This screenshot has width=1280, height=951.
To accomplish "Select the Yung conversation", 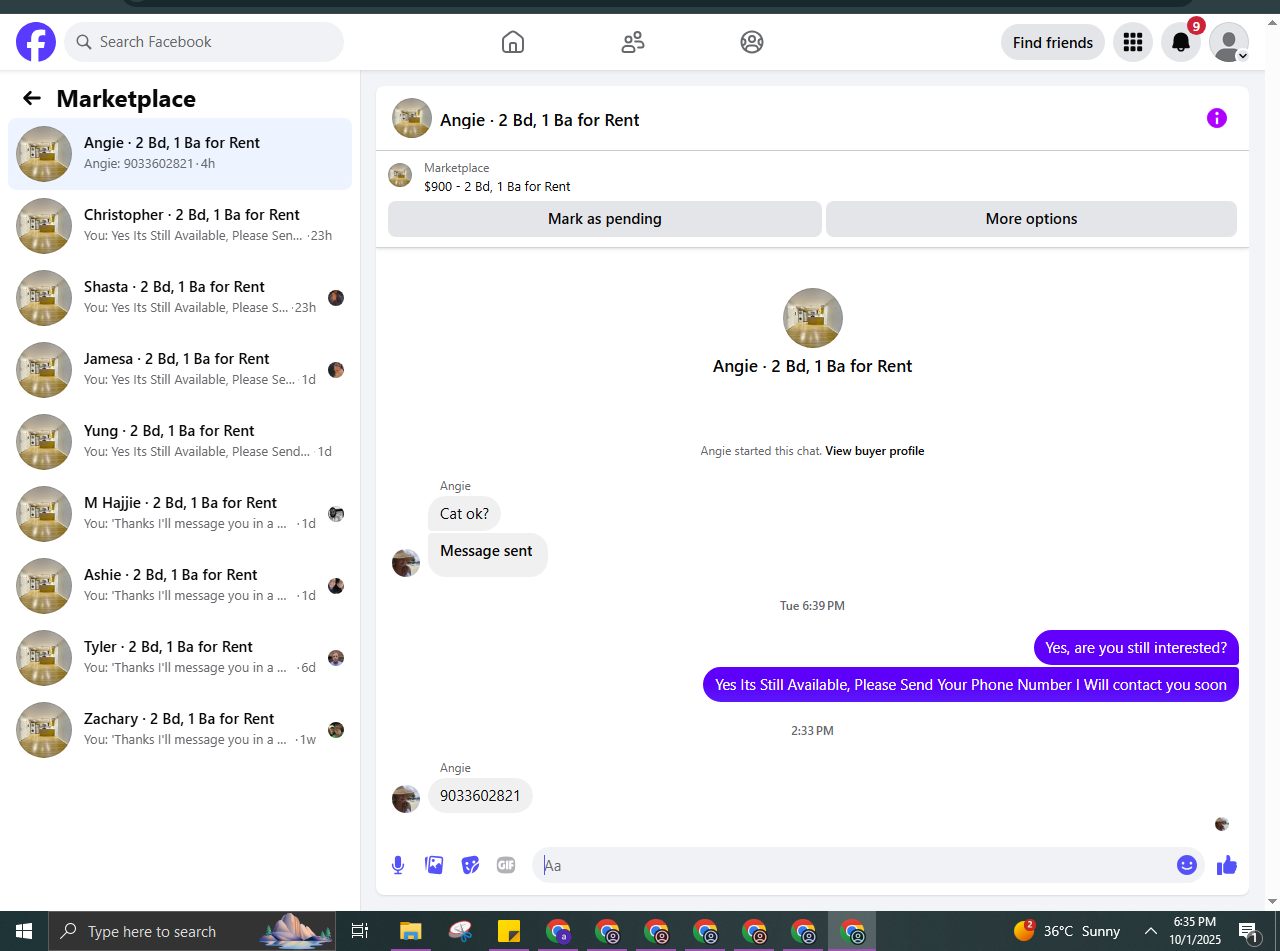I will click(x=180, y=442).
